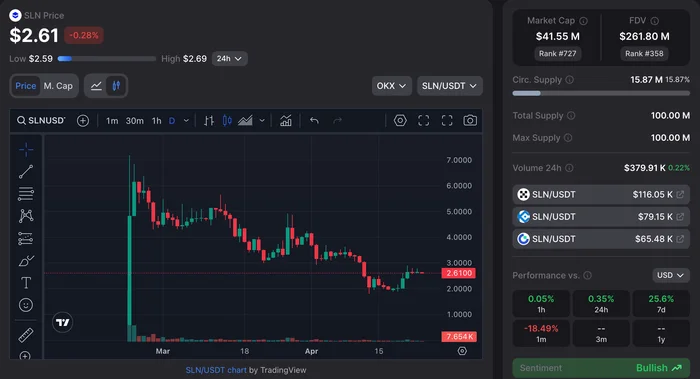Screen dimensions: 700x379
Task: Open the SLN/USDT chart link
Action: tap(216, 370)
